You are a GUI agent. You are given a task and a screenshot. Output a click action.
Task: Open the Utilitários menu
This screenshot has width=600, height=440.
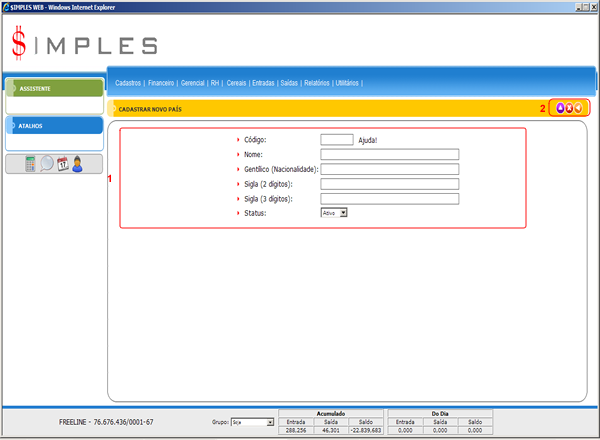[x=347, y=83]
